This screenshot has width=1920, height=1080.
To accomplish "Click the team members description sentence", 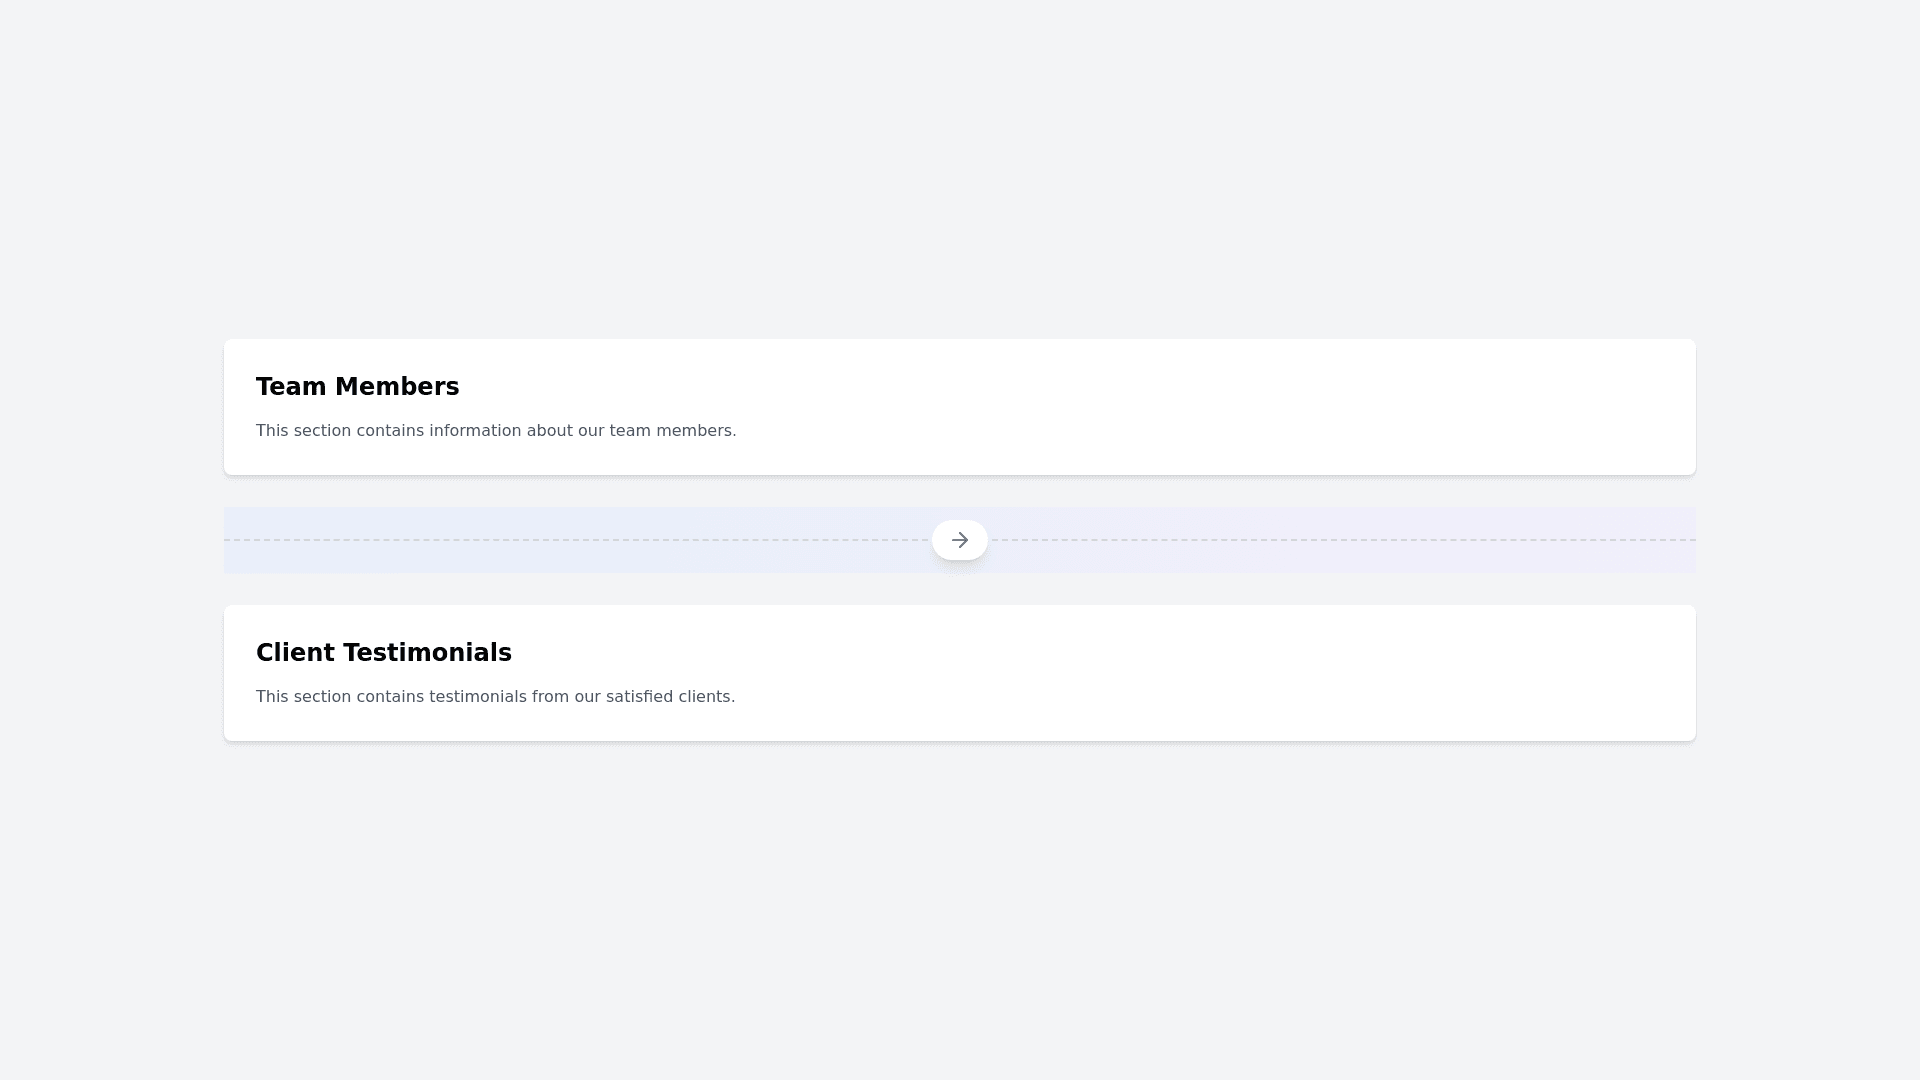I will (x=495, y=431).
